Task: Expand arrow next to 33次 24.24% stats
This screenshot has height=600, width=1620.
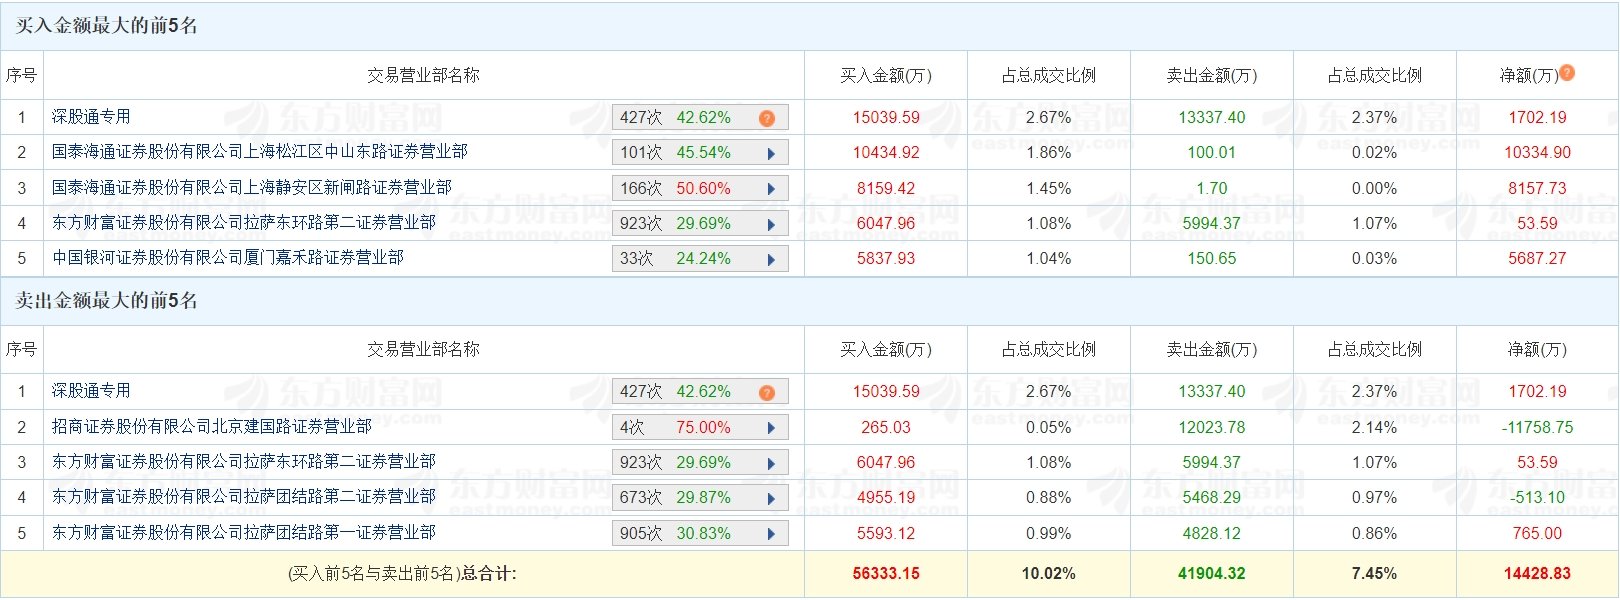Action: point(771,259)
